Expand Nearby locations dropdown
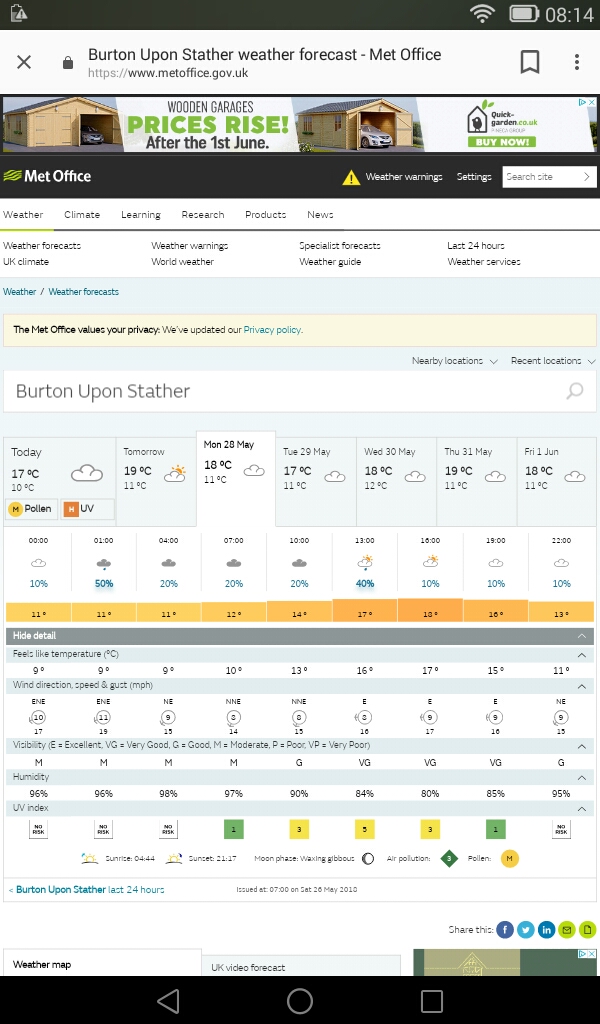Viewport: 600px width, 1024px height. click(x=454, y=360)
